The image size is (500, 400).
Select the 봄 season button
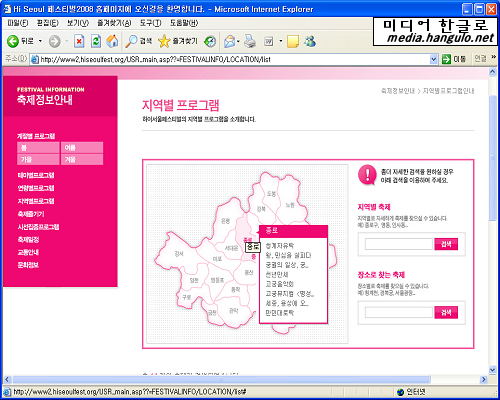38,147
